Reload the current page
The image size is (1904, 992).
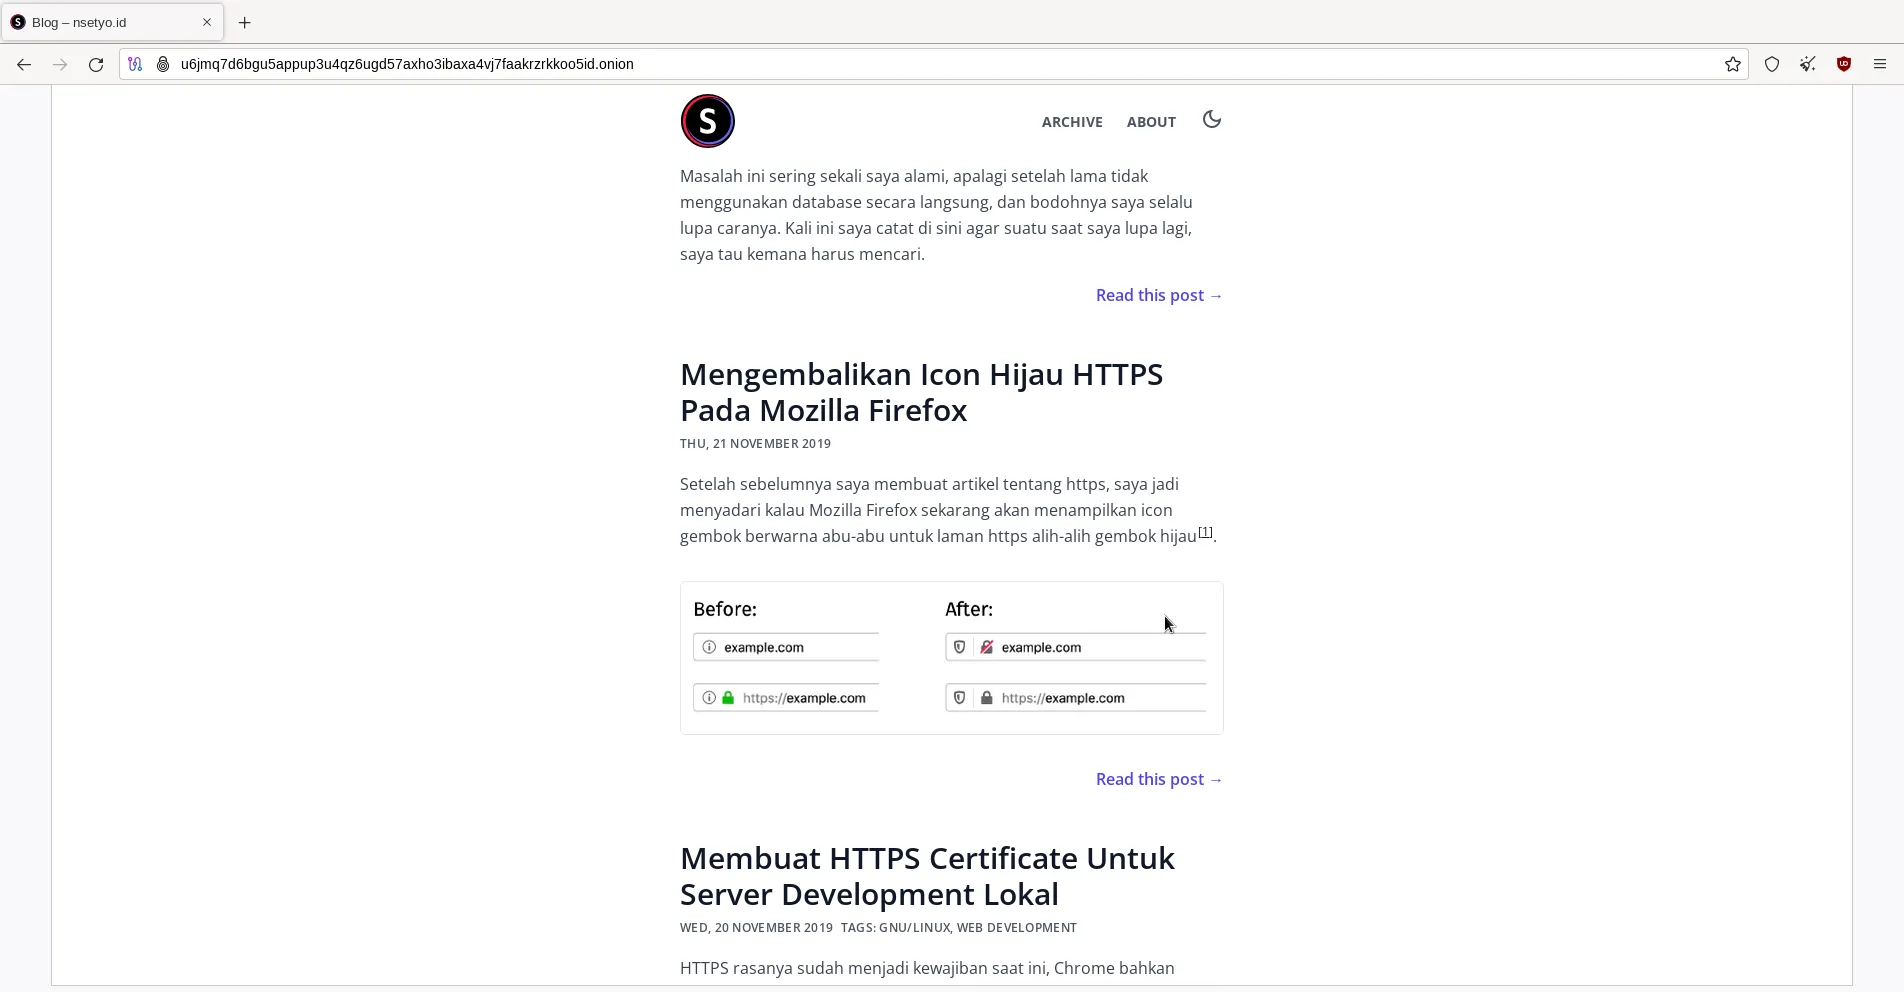96,64
